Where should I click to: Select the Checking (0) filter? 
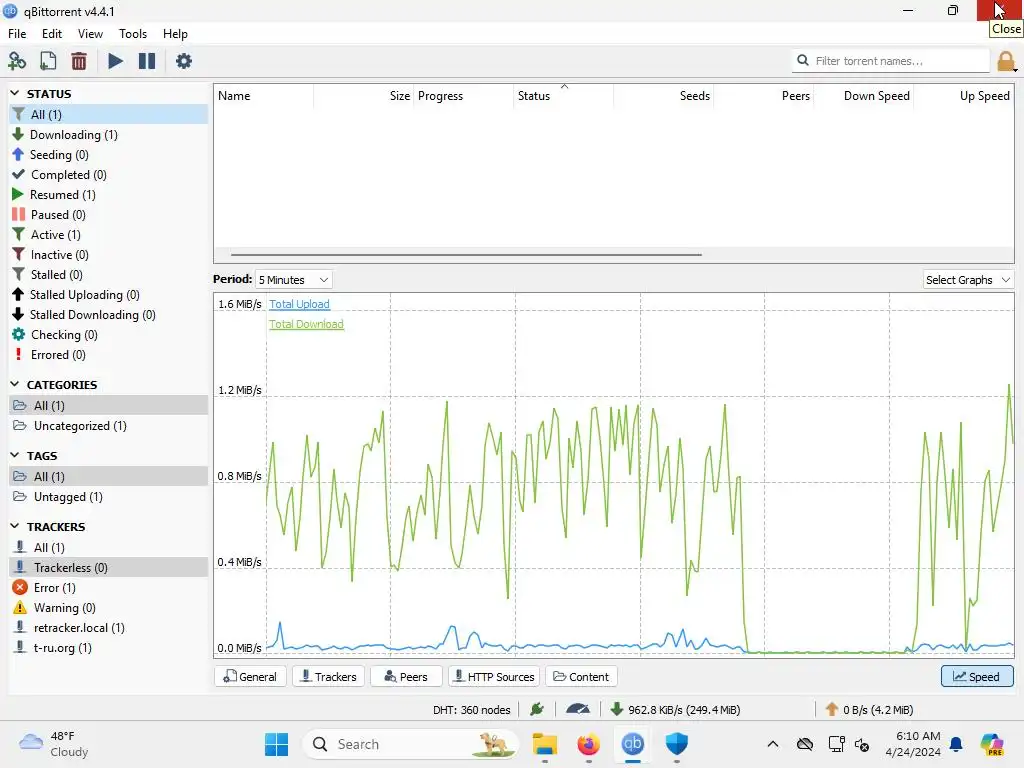tap(108, 335)
